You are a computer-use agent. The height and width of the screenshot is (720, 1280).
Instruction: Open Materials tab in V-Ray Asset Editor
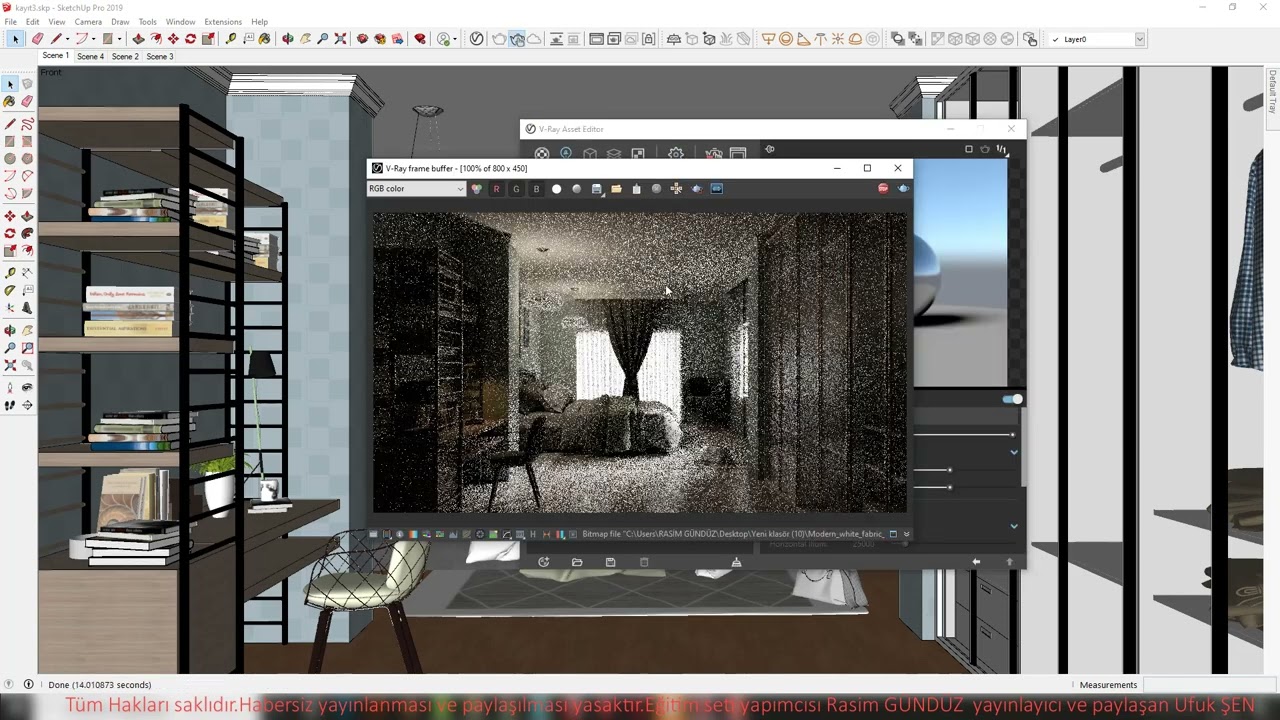click(x=542, y=153)
